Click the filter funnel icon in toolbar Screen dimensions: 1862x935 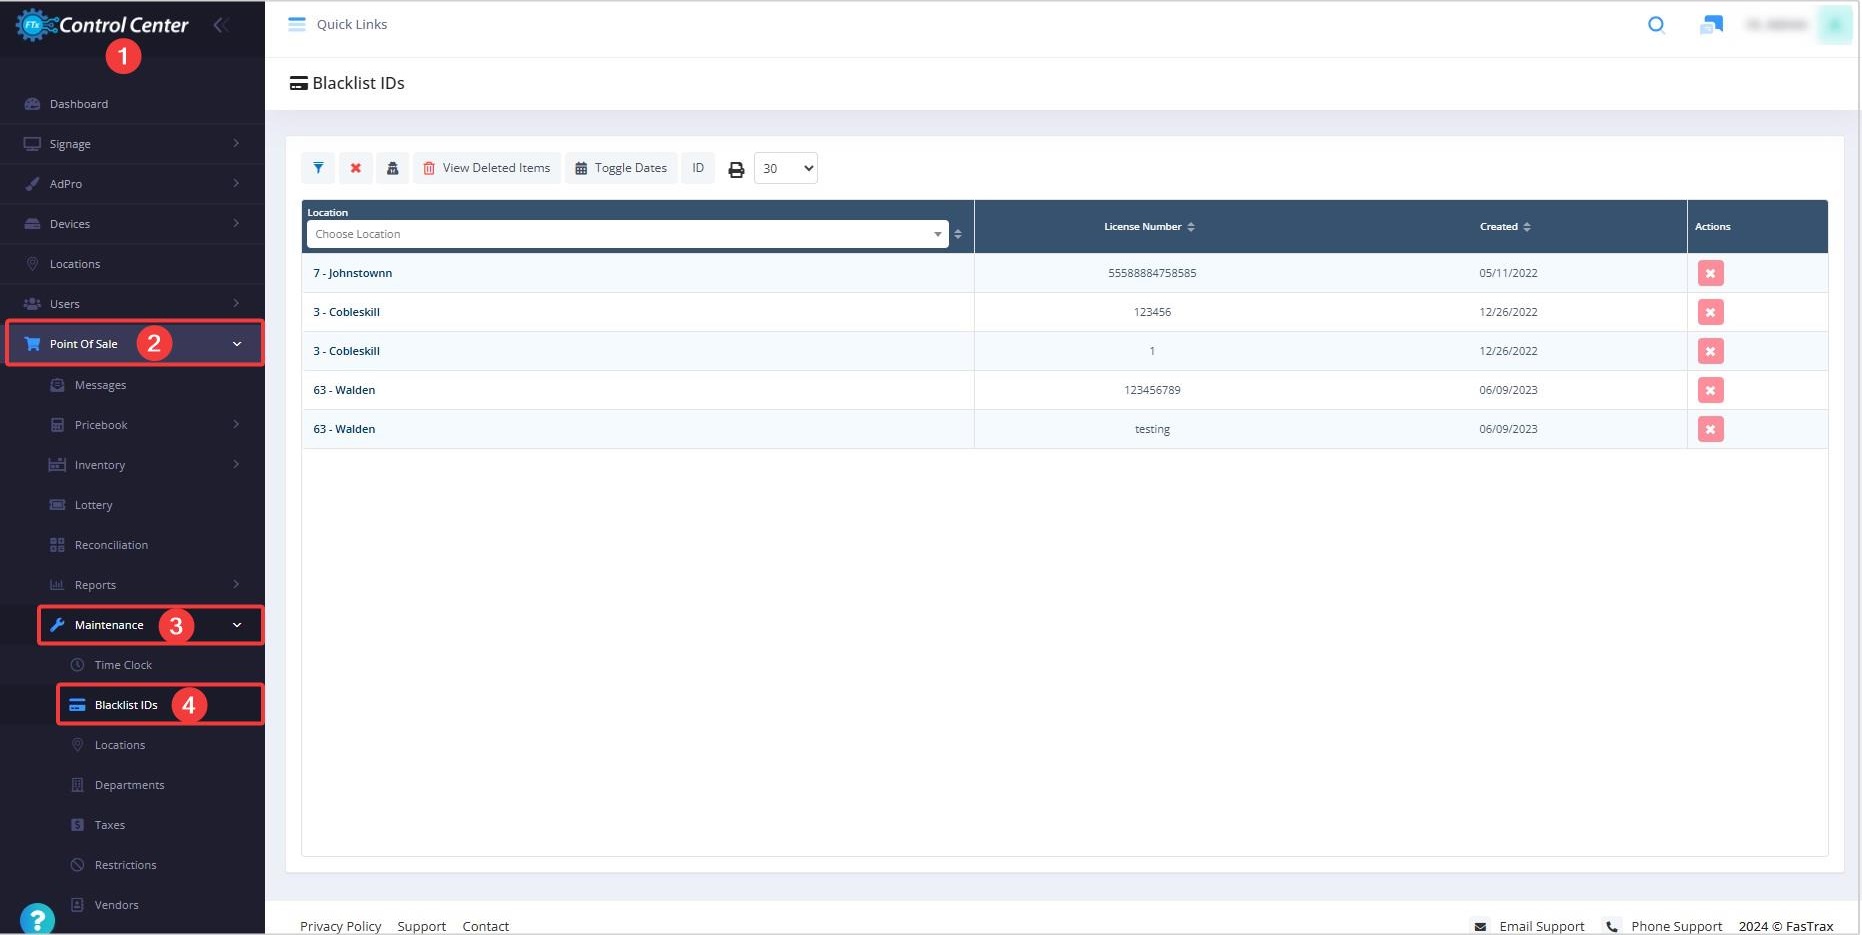318,168
